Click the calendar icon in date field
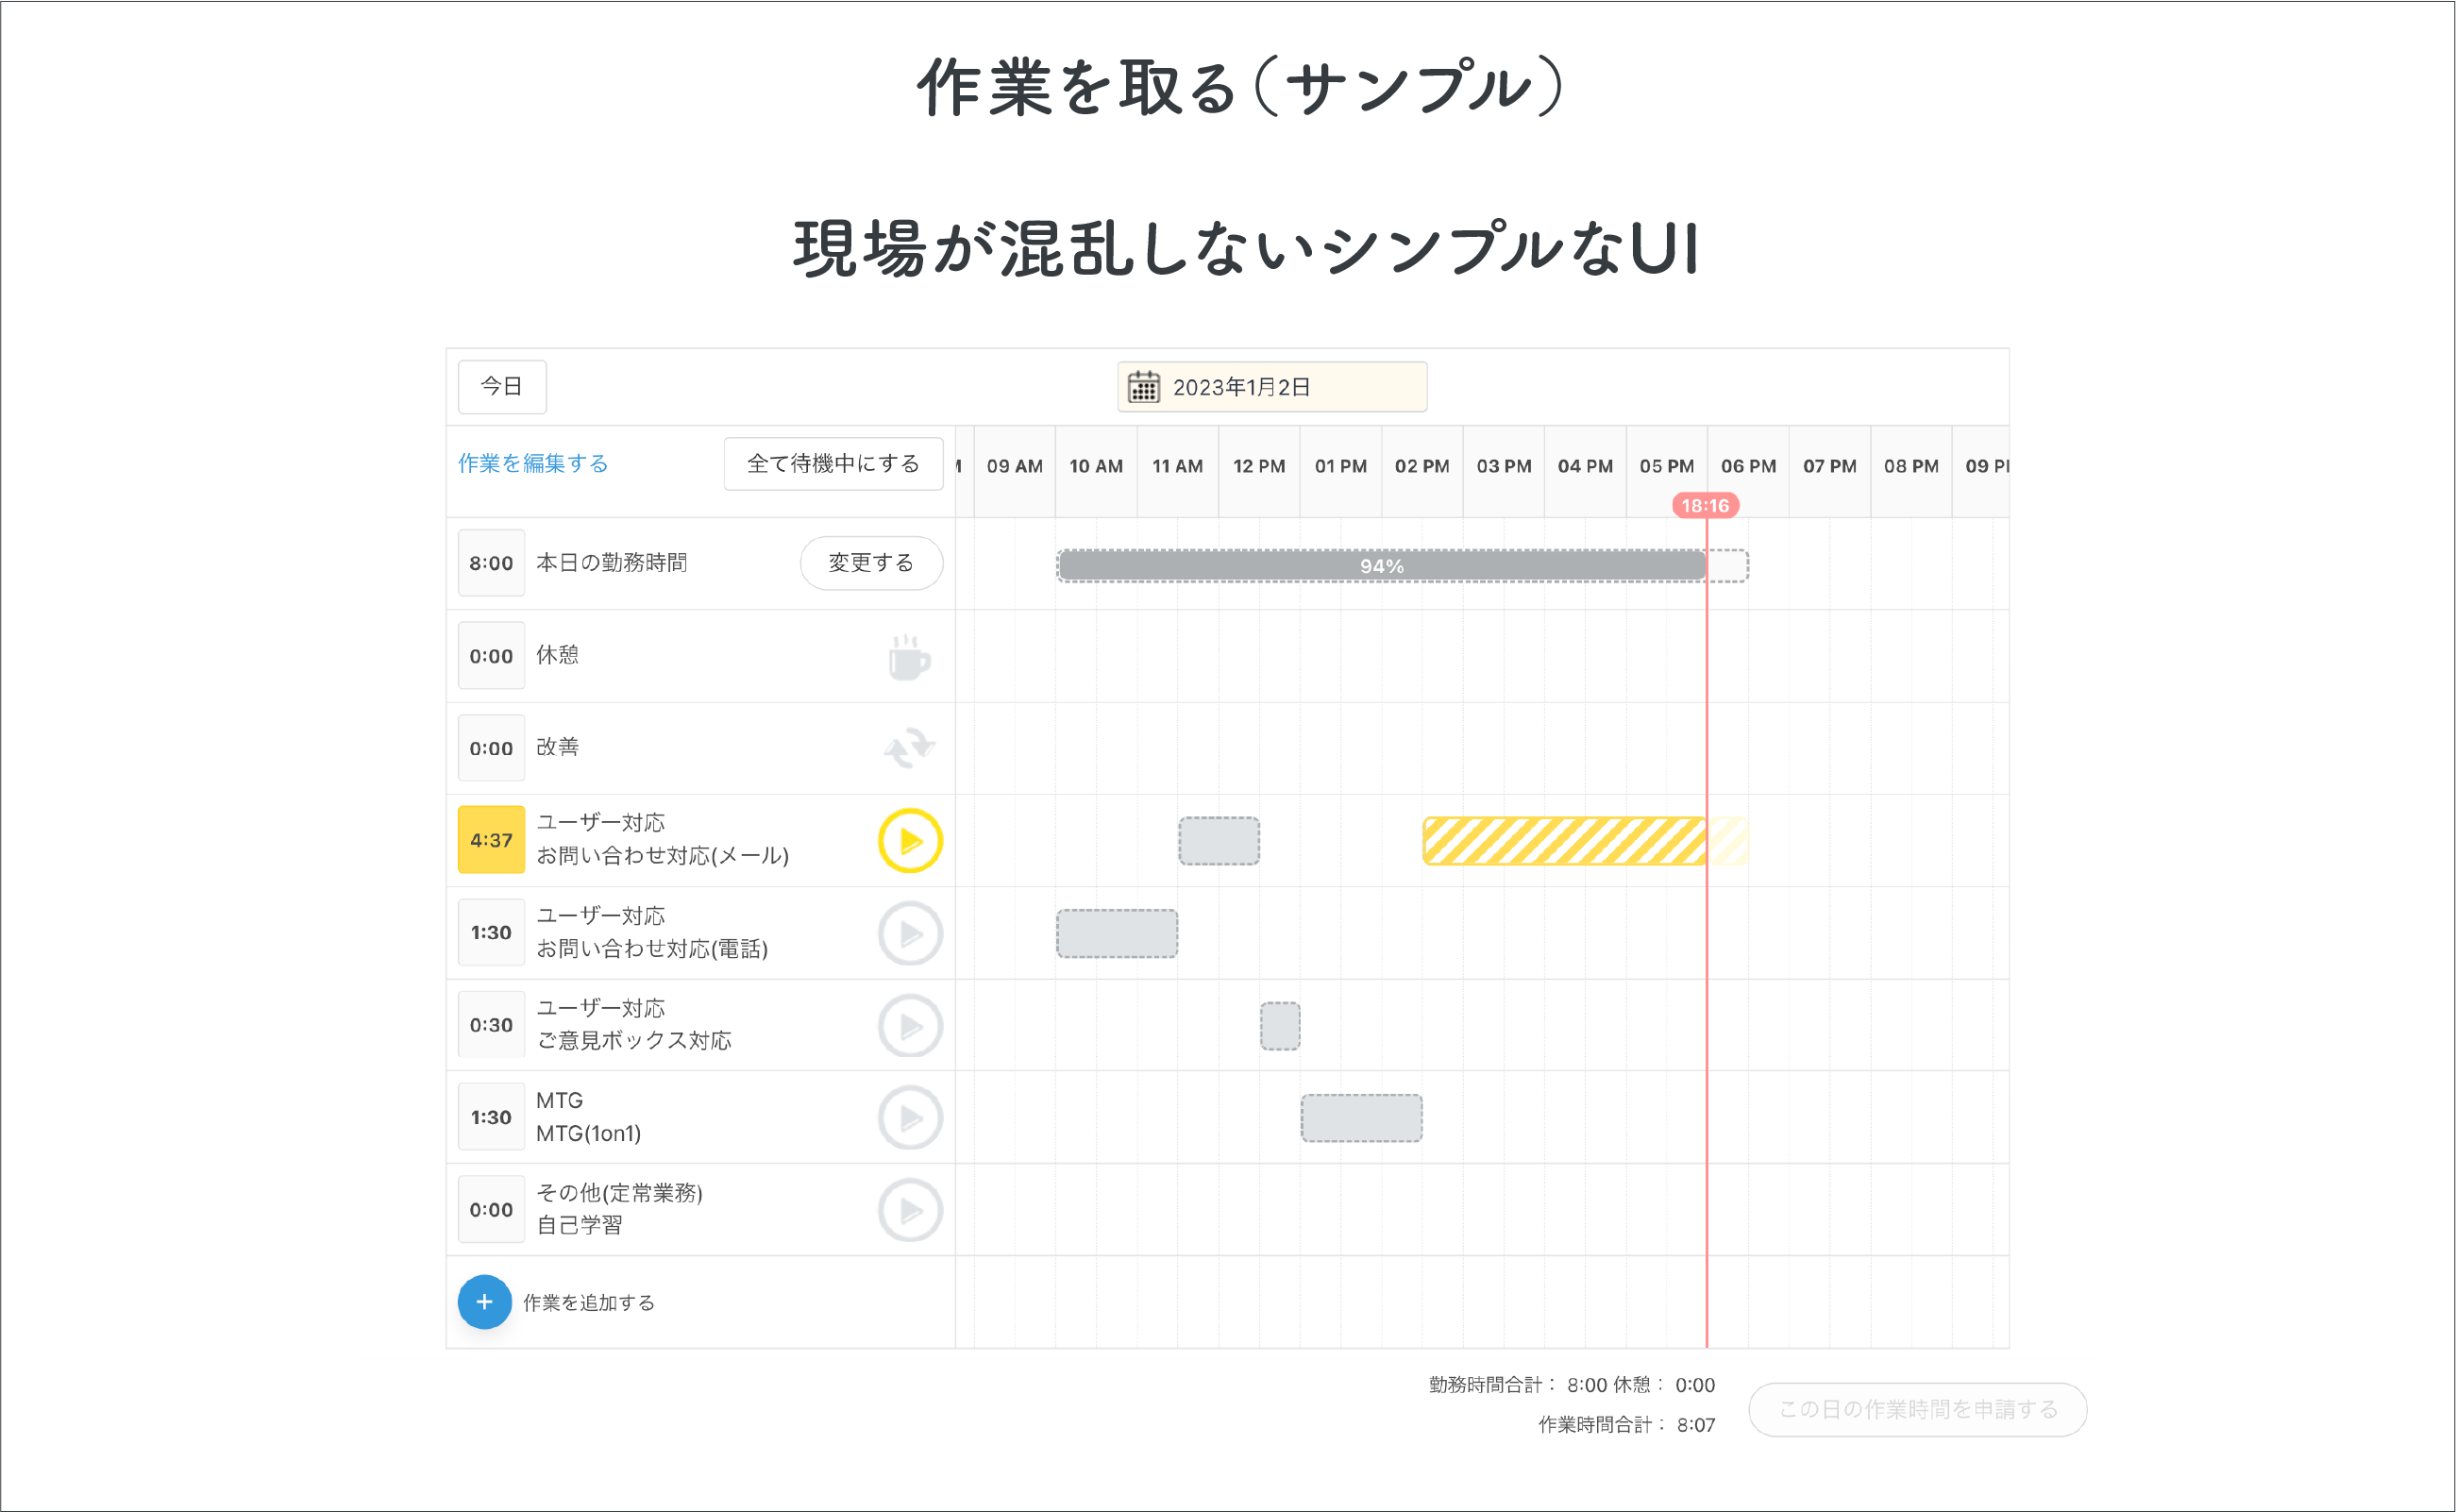 pyautogui.click(x=1143, y=387)
